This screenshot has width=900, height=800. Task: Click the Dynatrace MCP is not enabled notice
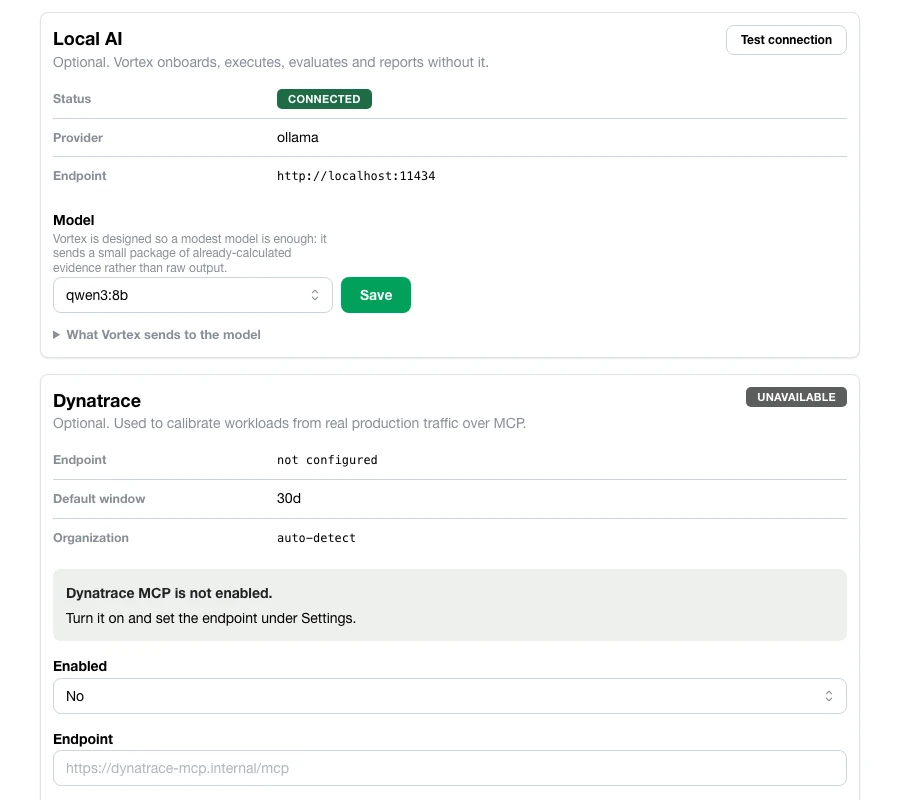point(449,605)
